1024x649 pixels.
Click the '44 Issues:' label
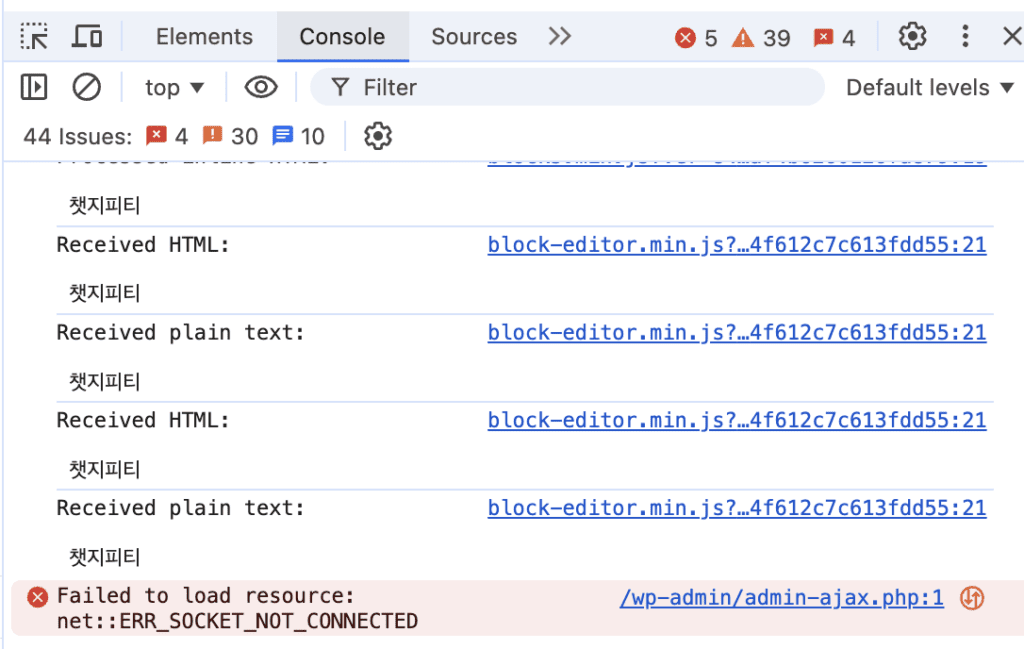click(x=78, y=136)
